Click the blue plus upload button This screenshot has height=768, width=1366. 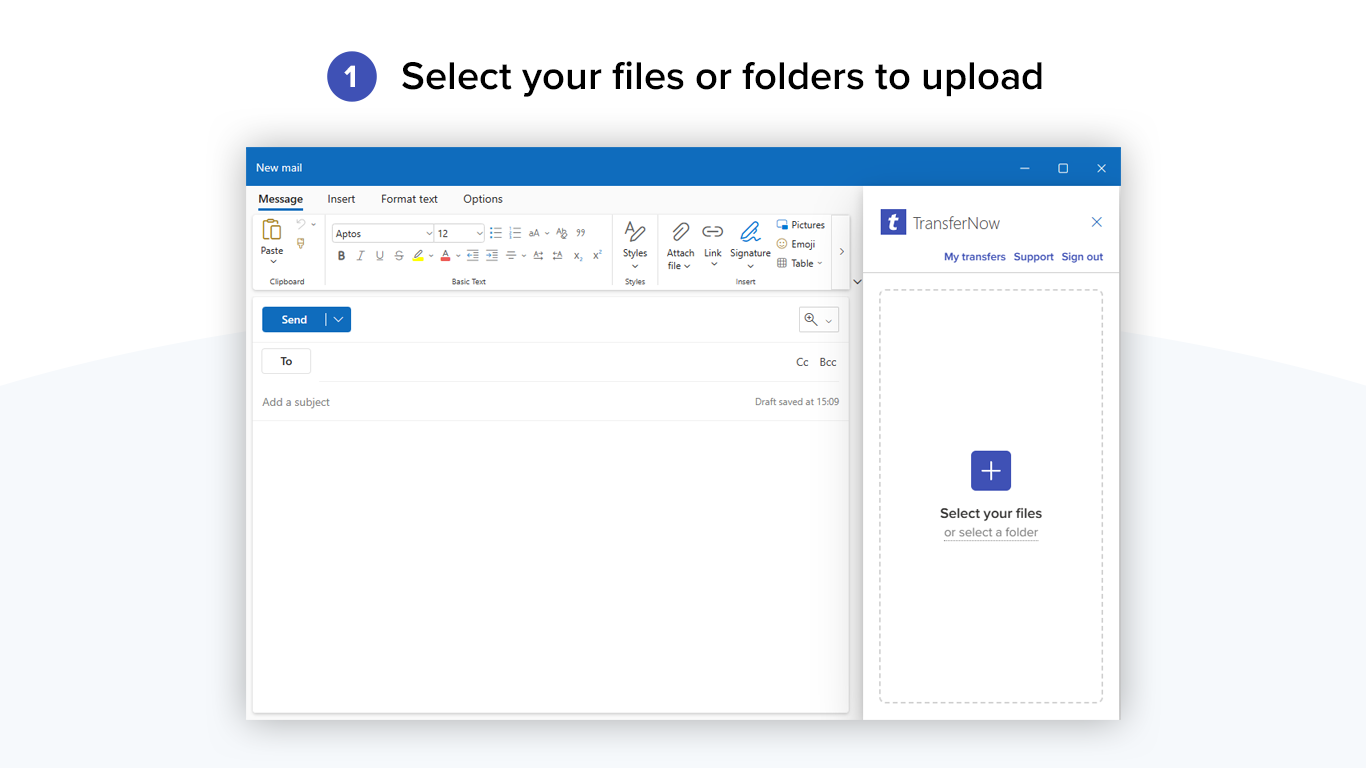(991, 471)
